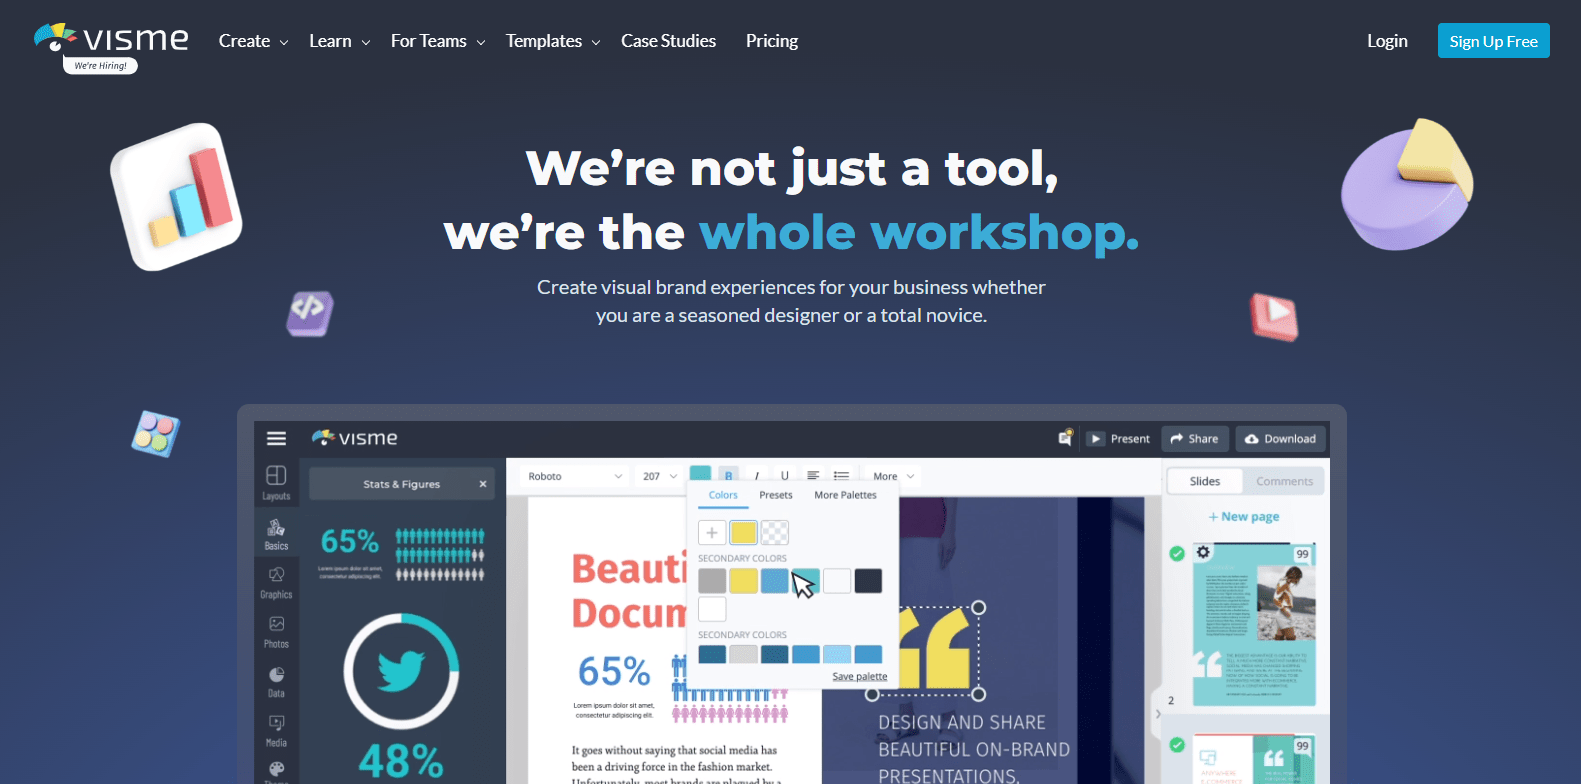Open the Pricing page

pos(772,41)
